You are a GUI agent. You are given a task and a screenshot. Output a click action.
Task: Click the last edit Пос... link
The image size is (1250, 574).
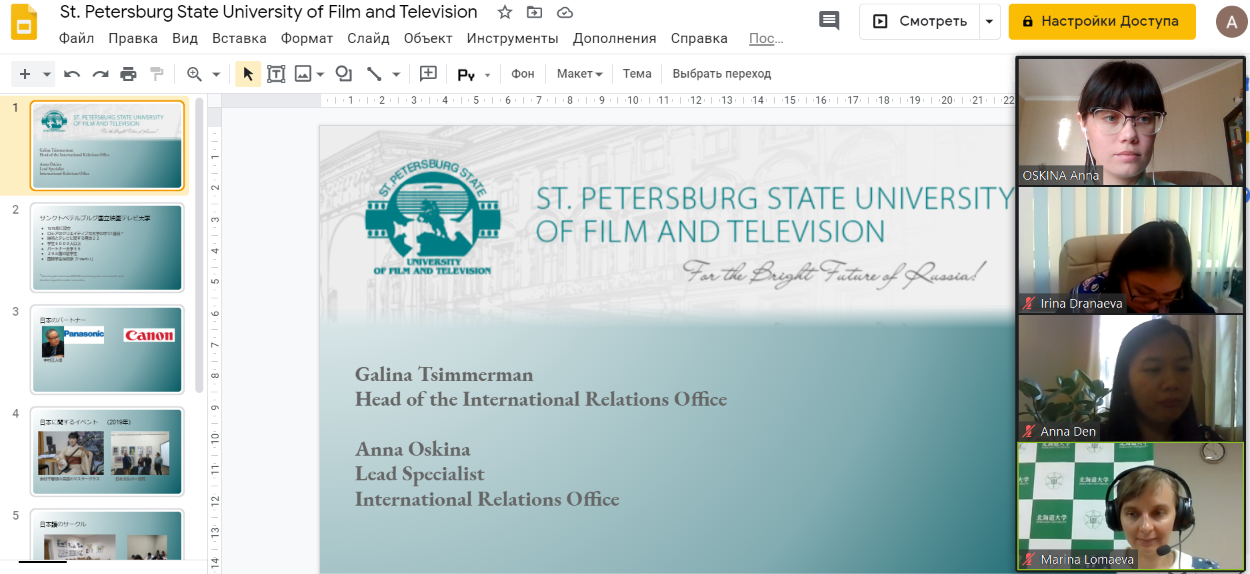click(767, 38)
